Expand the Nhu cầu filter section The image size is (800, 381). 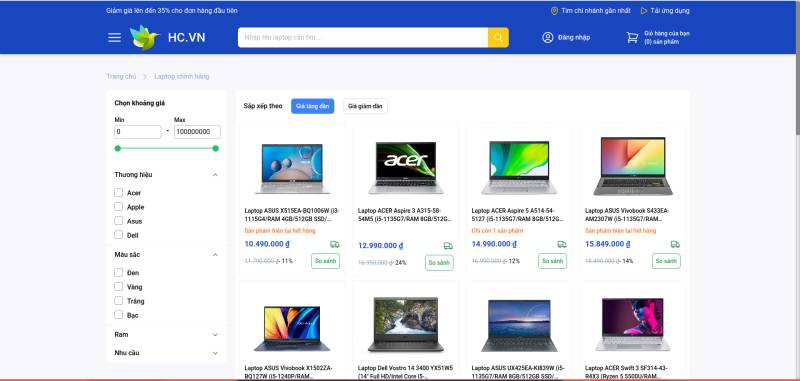[x=215, y=353]
